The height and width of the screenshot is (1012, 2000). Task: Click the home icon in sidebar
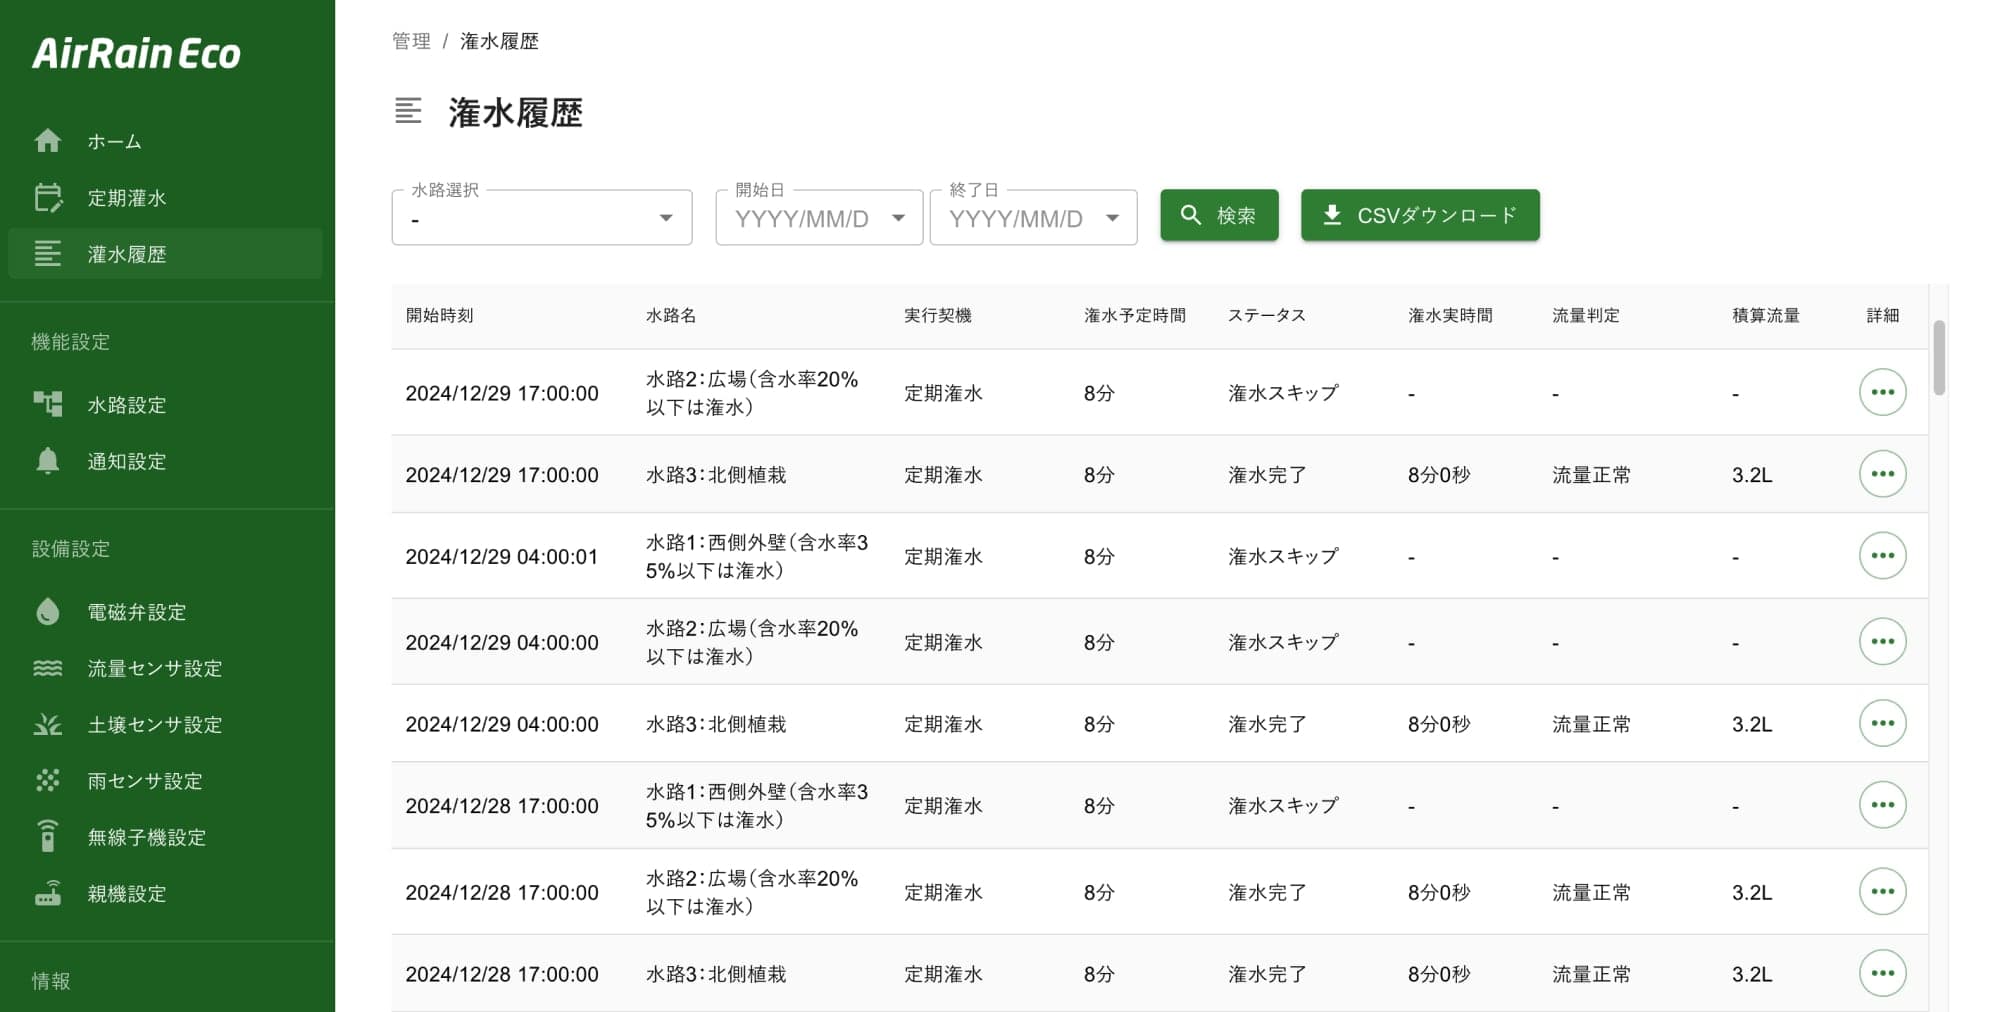click(x=47, y=141)
